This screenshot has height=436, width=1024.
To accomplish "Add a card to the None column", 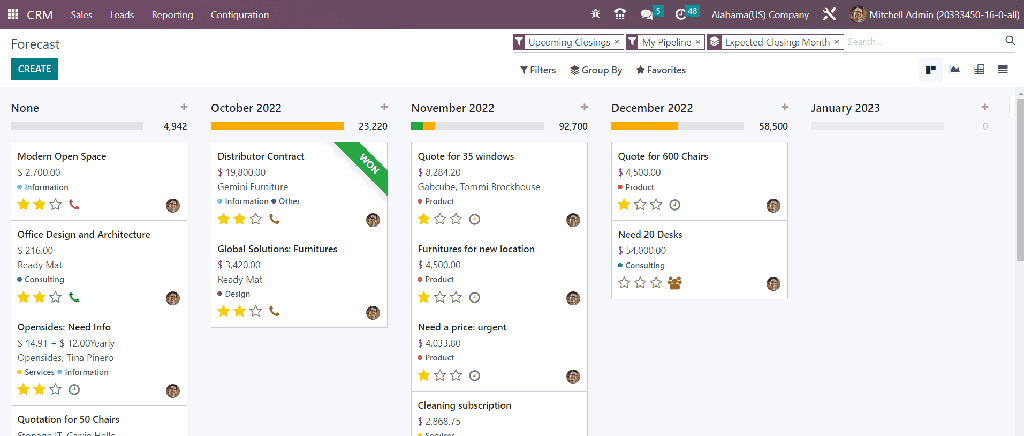I will coord(184,107).
